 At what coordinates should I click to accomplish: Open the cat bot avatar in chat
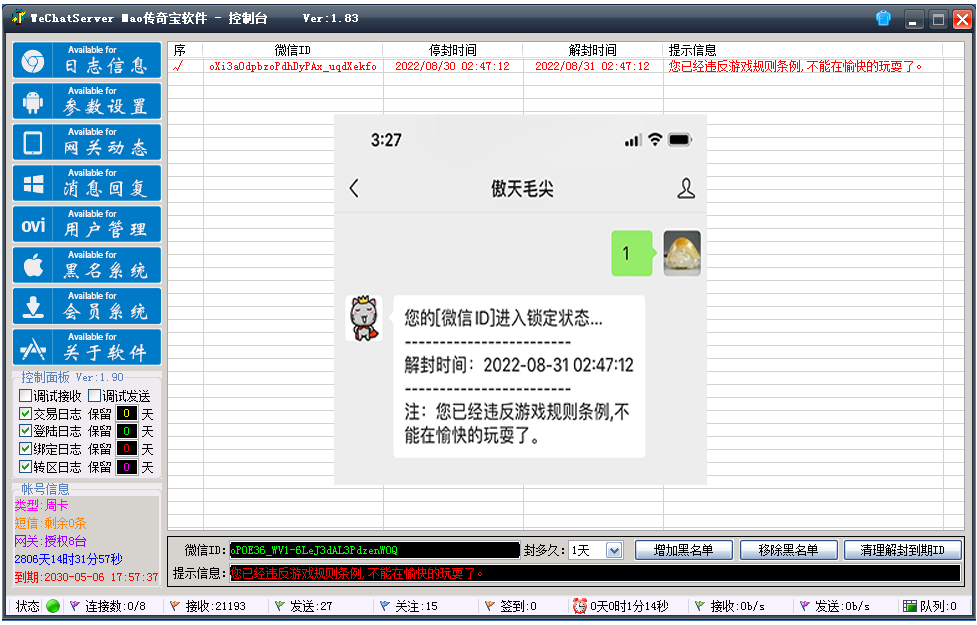point(365,318)
